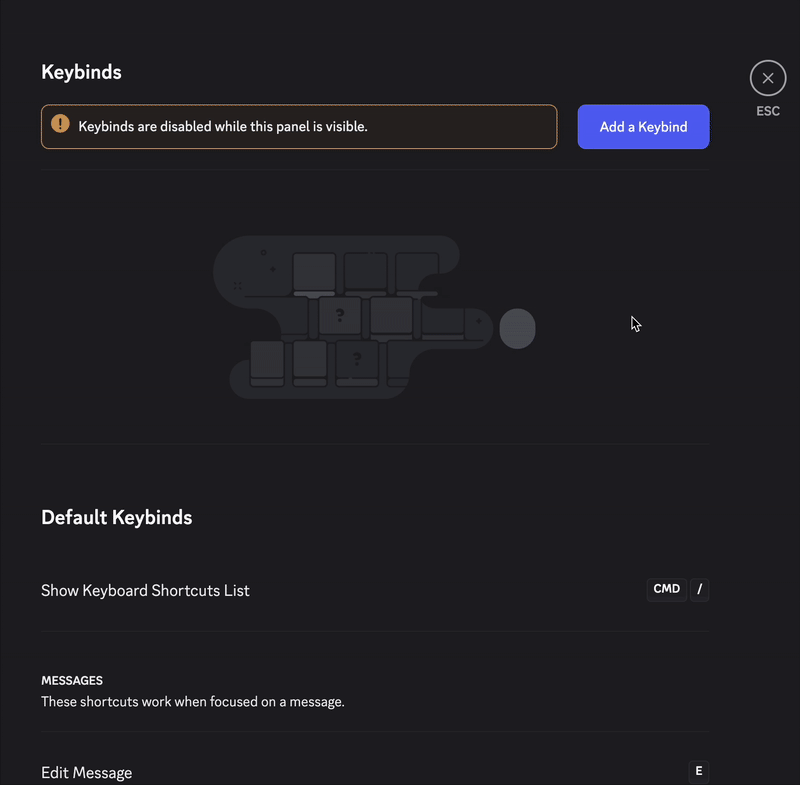Viewport: 800px width, 785px height.
Task: Click the MESSAGES section label
Action: 72,680
